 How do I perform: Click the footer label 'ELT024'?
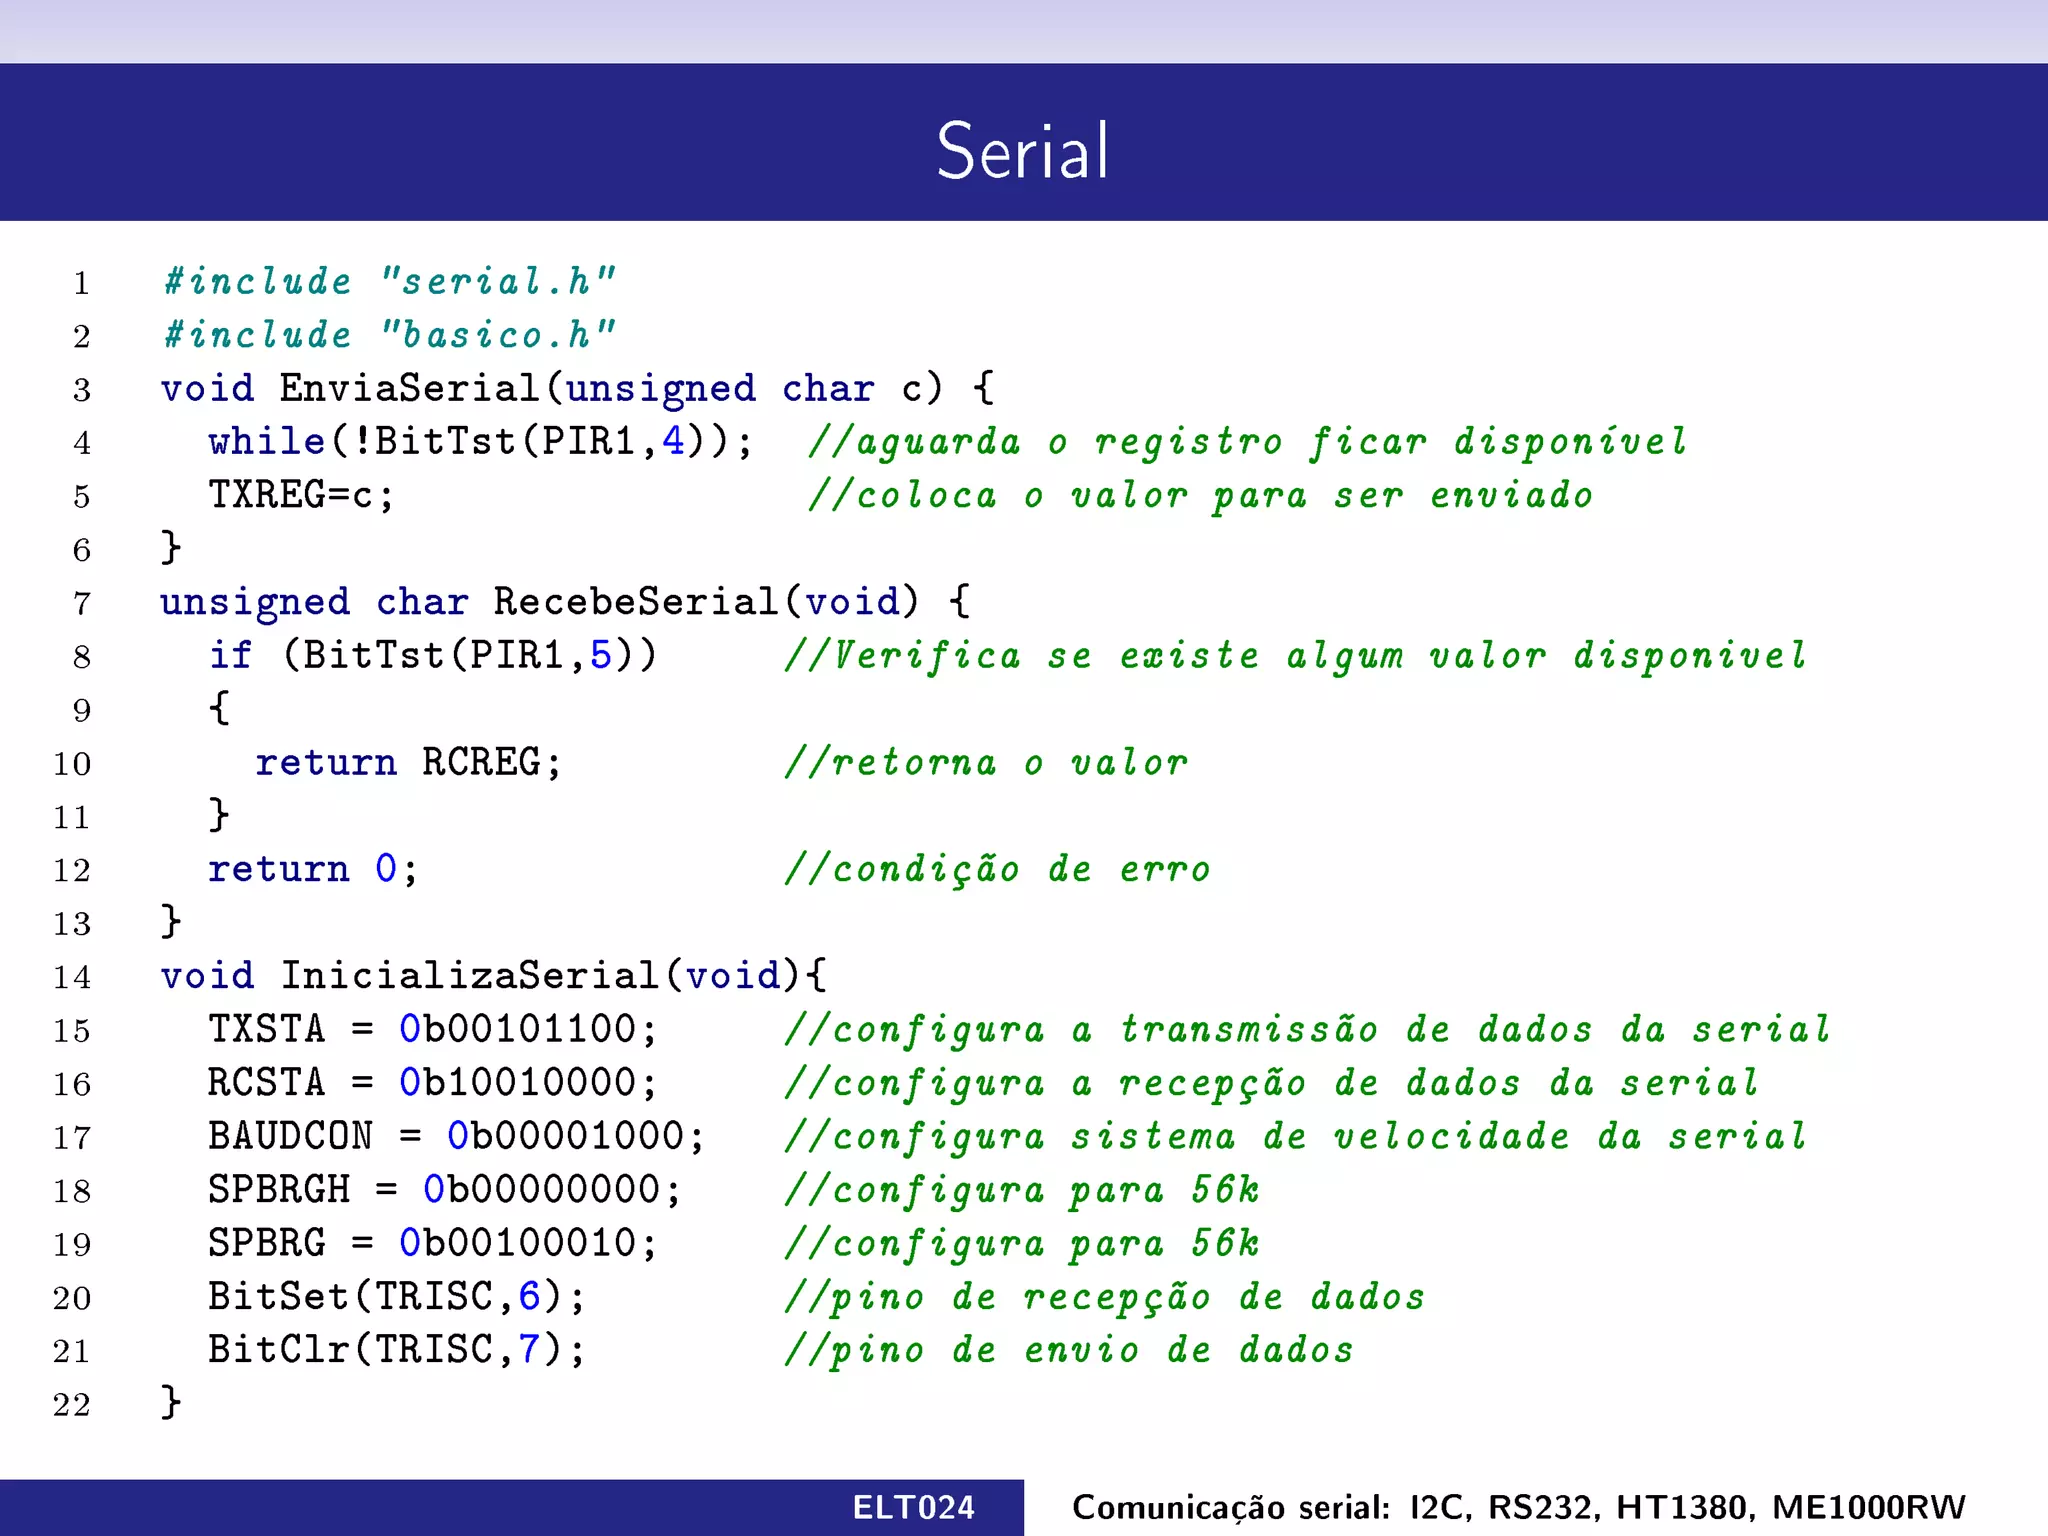(x=913, y=1507)
